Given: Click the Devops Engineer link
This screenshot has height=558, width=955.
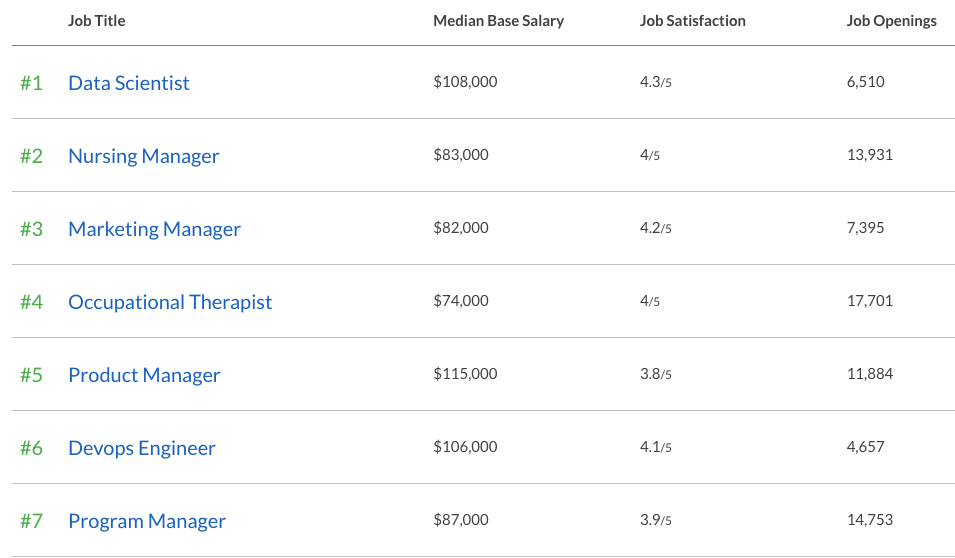Looking at the screenshot, I should pyautogui.click(x=141, y=448).
